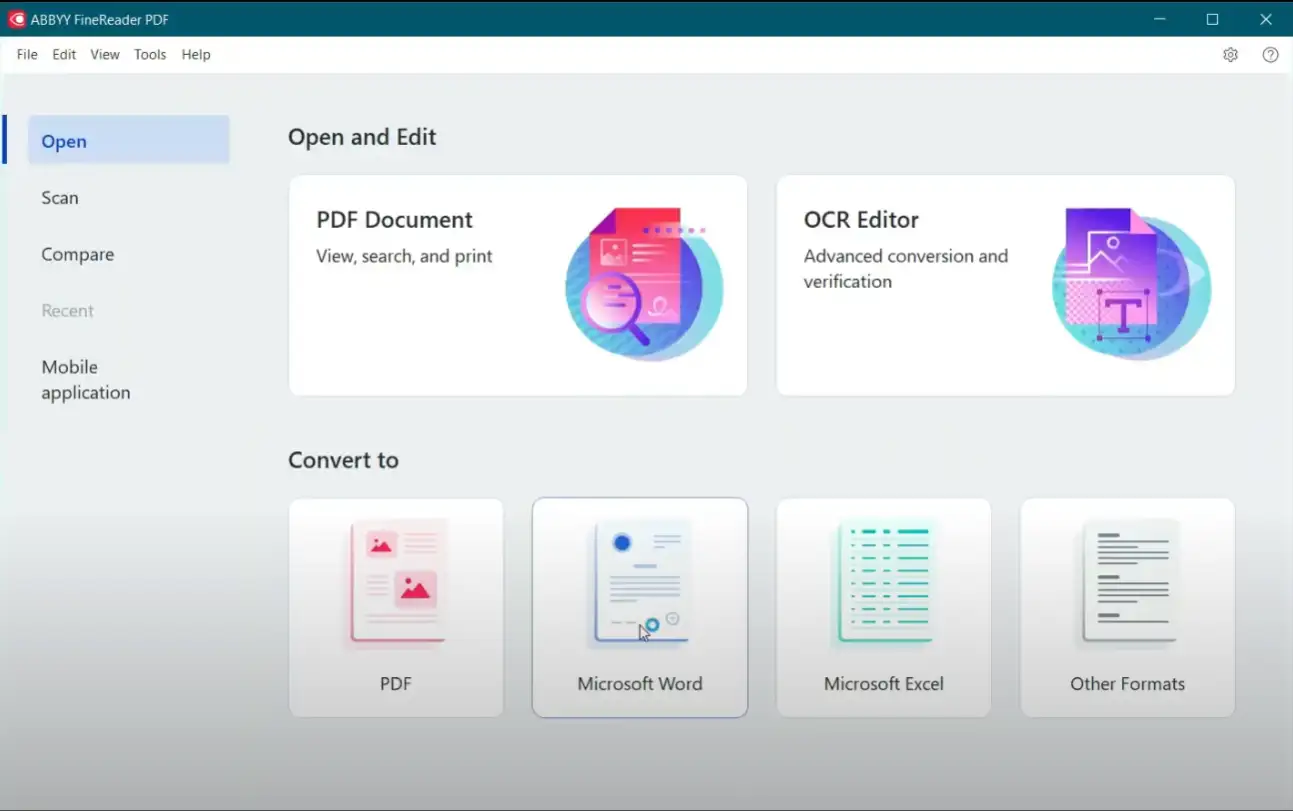Switch to the Scan tab in sidebar
Screen dimensions: 1293x811
[x=60, y=198]
